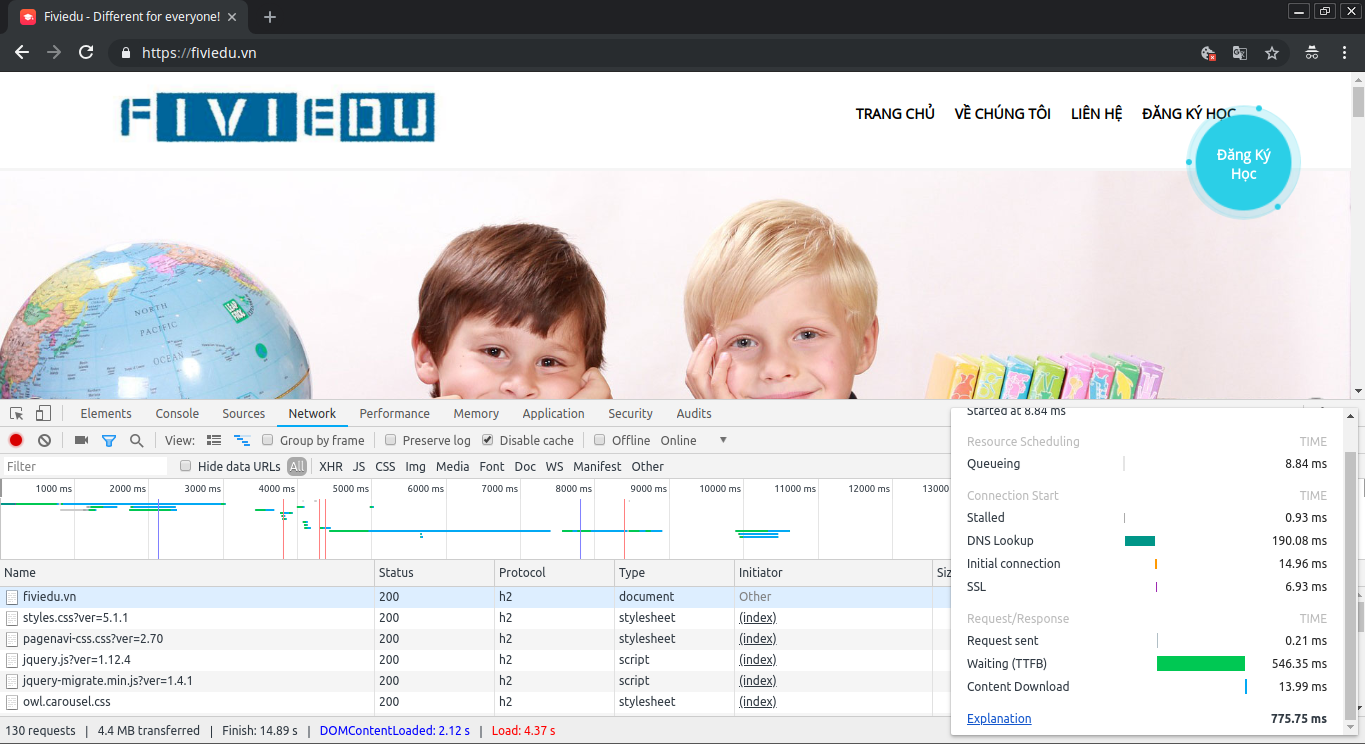Open a new tab with the plus button
1365x744 pixels.
270,17
